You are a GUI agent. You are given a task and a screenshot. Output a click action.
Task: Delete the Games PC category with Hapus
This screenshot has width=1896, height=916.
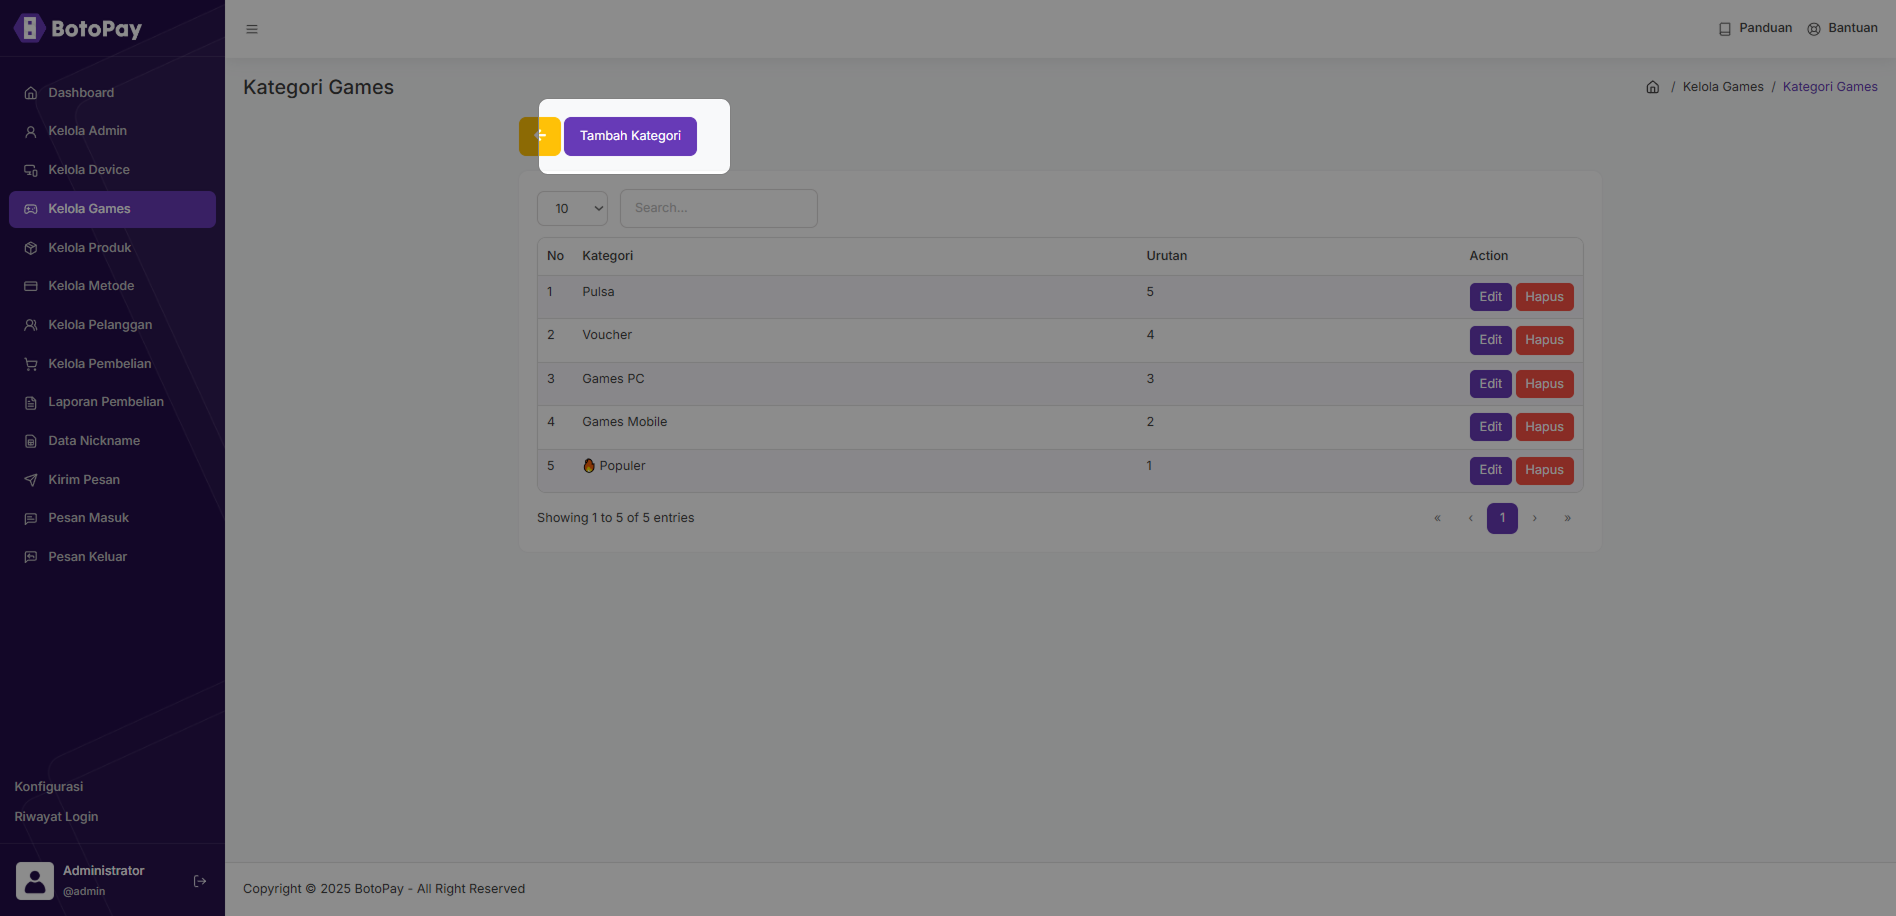click(x=1544, y=384)
